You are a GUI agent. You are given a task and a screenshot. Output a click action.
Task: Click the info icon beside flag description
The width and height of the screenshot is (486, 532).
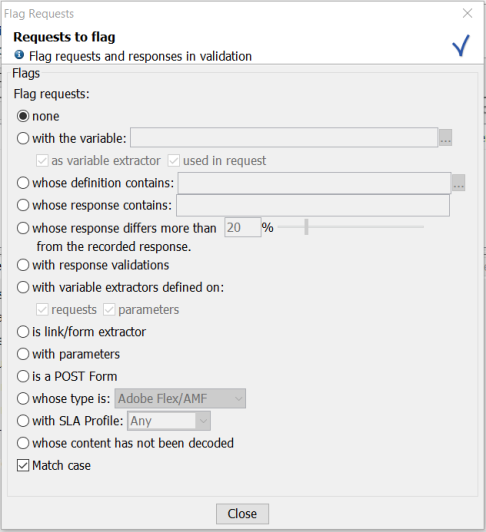coord(19,55)
